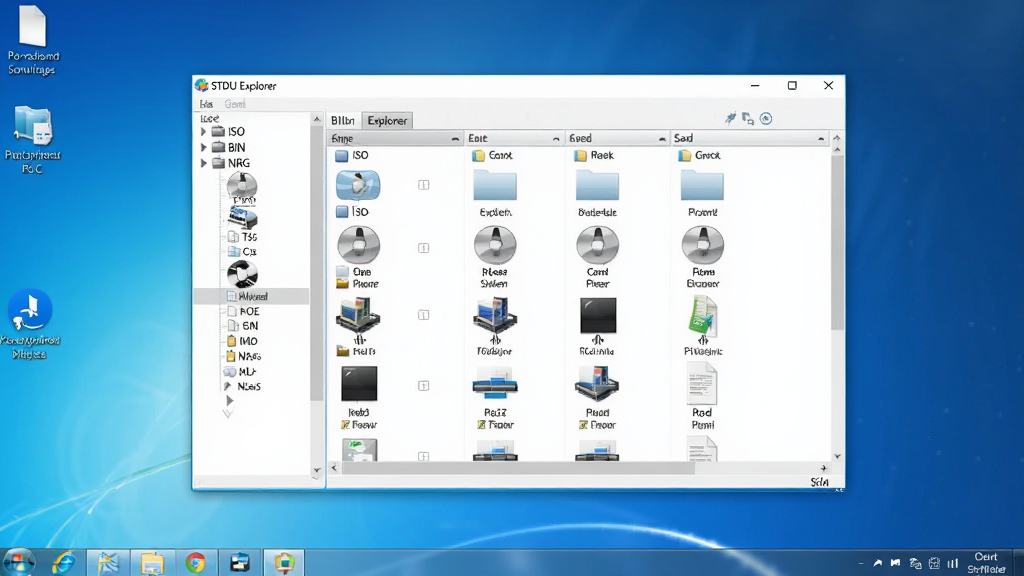The height and width of the screenshot is (576, 1024).
Task: Click the tree panel scroll-down arrow
Action: pyautogui.click(x=317, y=470)
